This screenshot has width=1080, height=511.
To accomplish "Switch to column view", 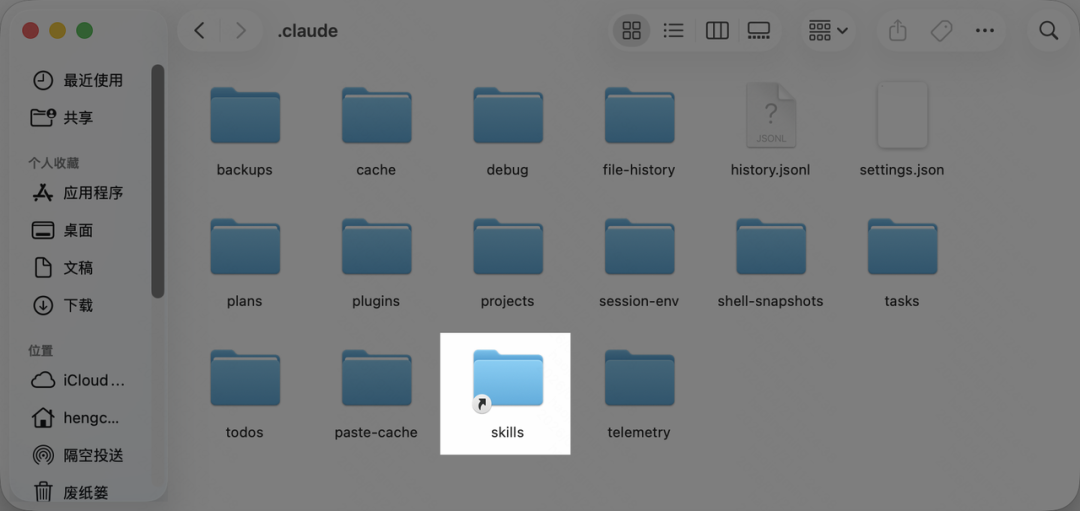I will 717,30.
